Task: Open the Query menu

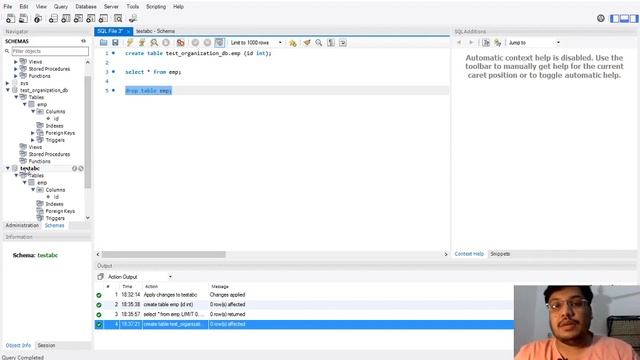Action: (x=61, y=7)
